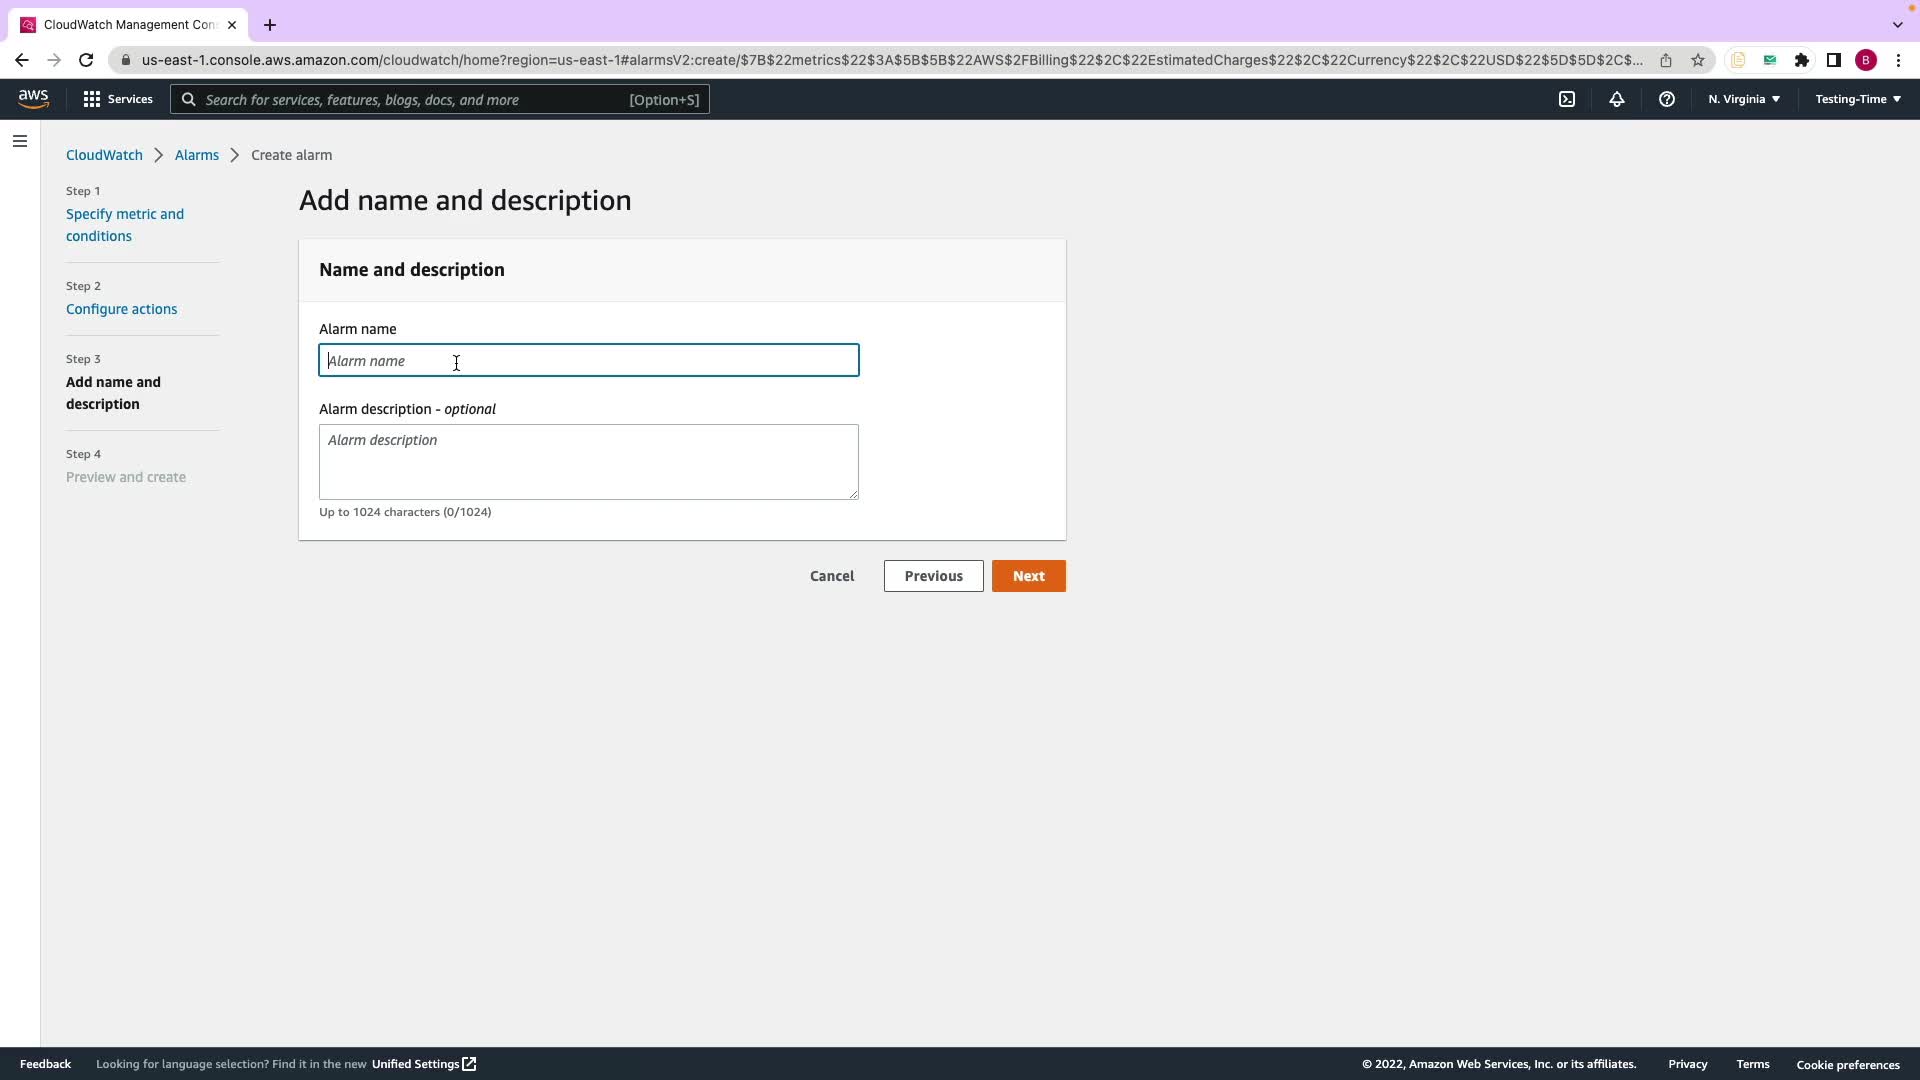Click the Previous button
This screenshot has height=1080, width=1920.
point(933,576)
